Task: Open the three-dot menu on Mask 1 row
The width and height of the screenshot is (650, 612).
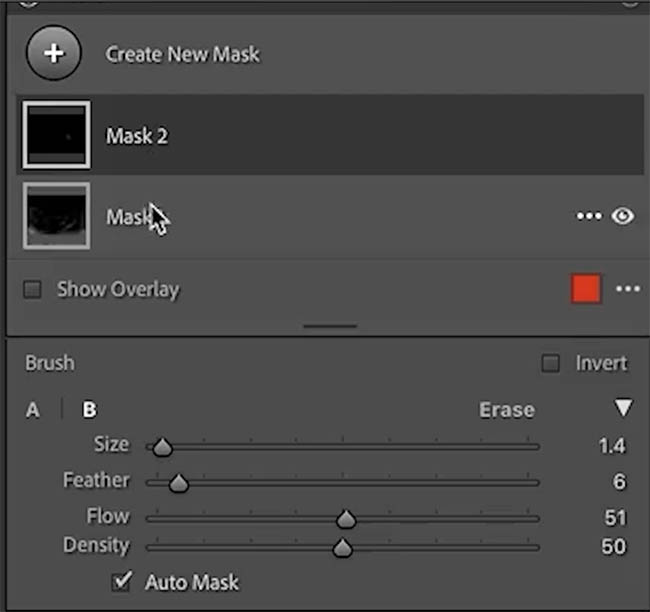Action: [x=589, y=216]
